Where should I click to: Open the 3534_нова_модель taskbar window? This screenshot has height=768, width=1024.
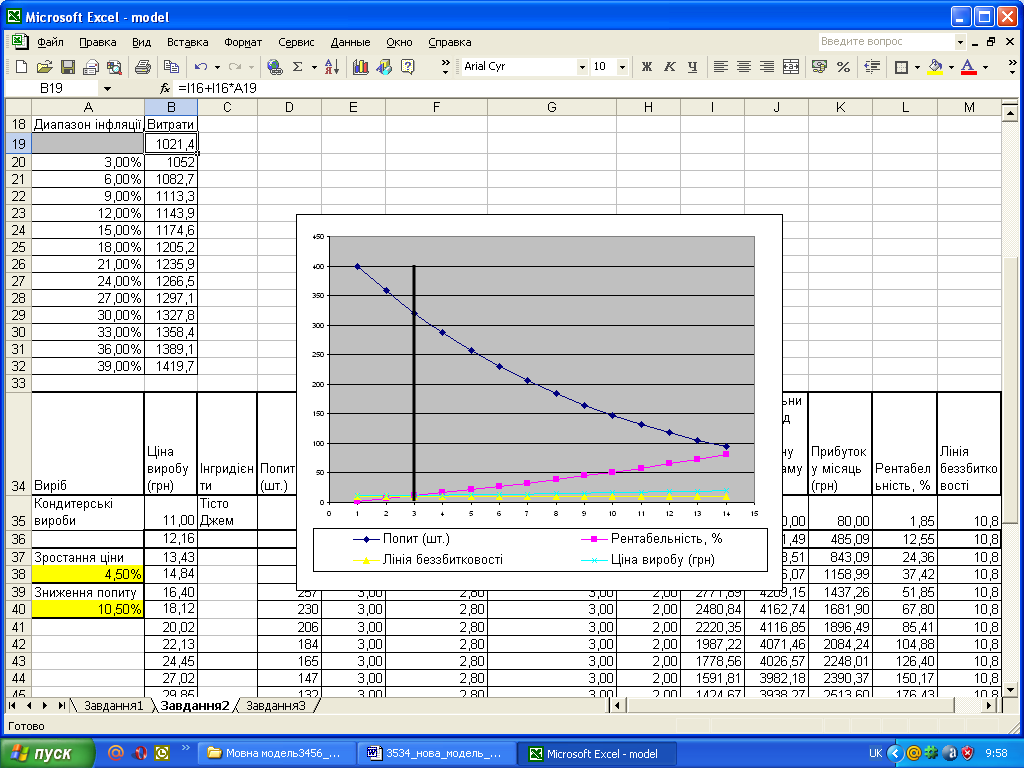(x=436, y=753)
